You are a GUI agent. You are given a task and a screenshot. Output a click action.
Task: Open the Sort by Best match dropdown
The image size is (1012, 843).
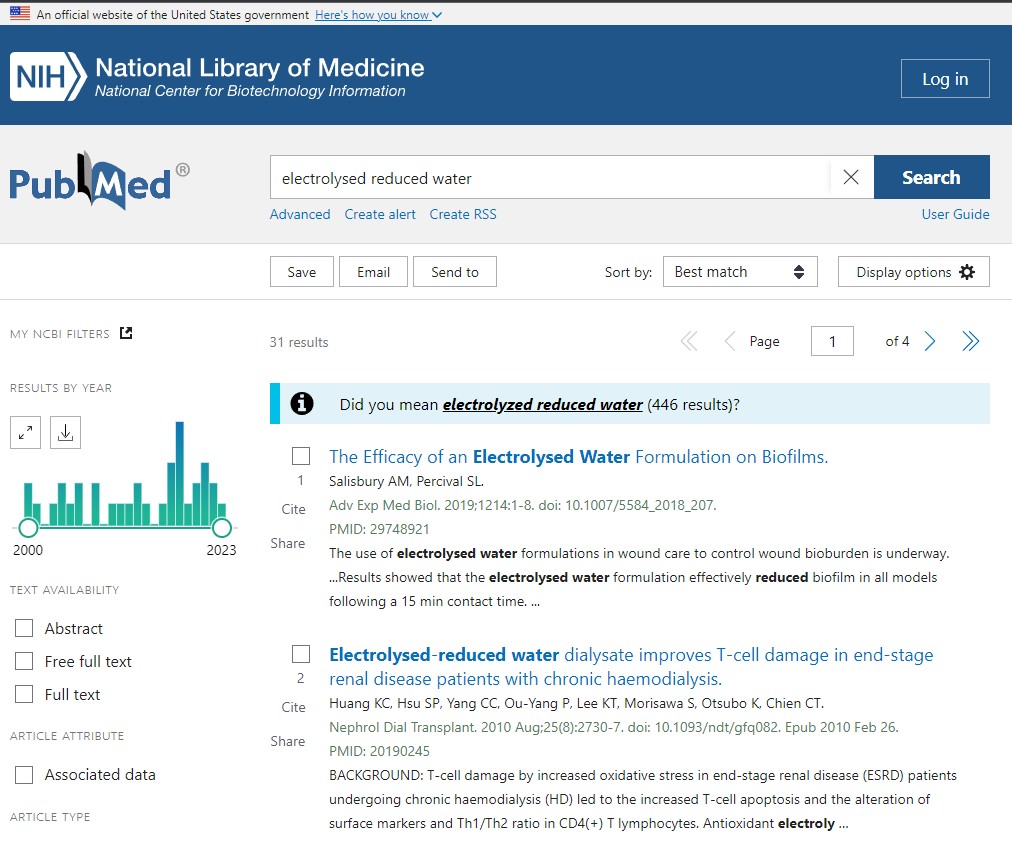tap(740, 272)
